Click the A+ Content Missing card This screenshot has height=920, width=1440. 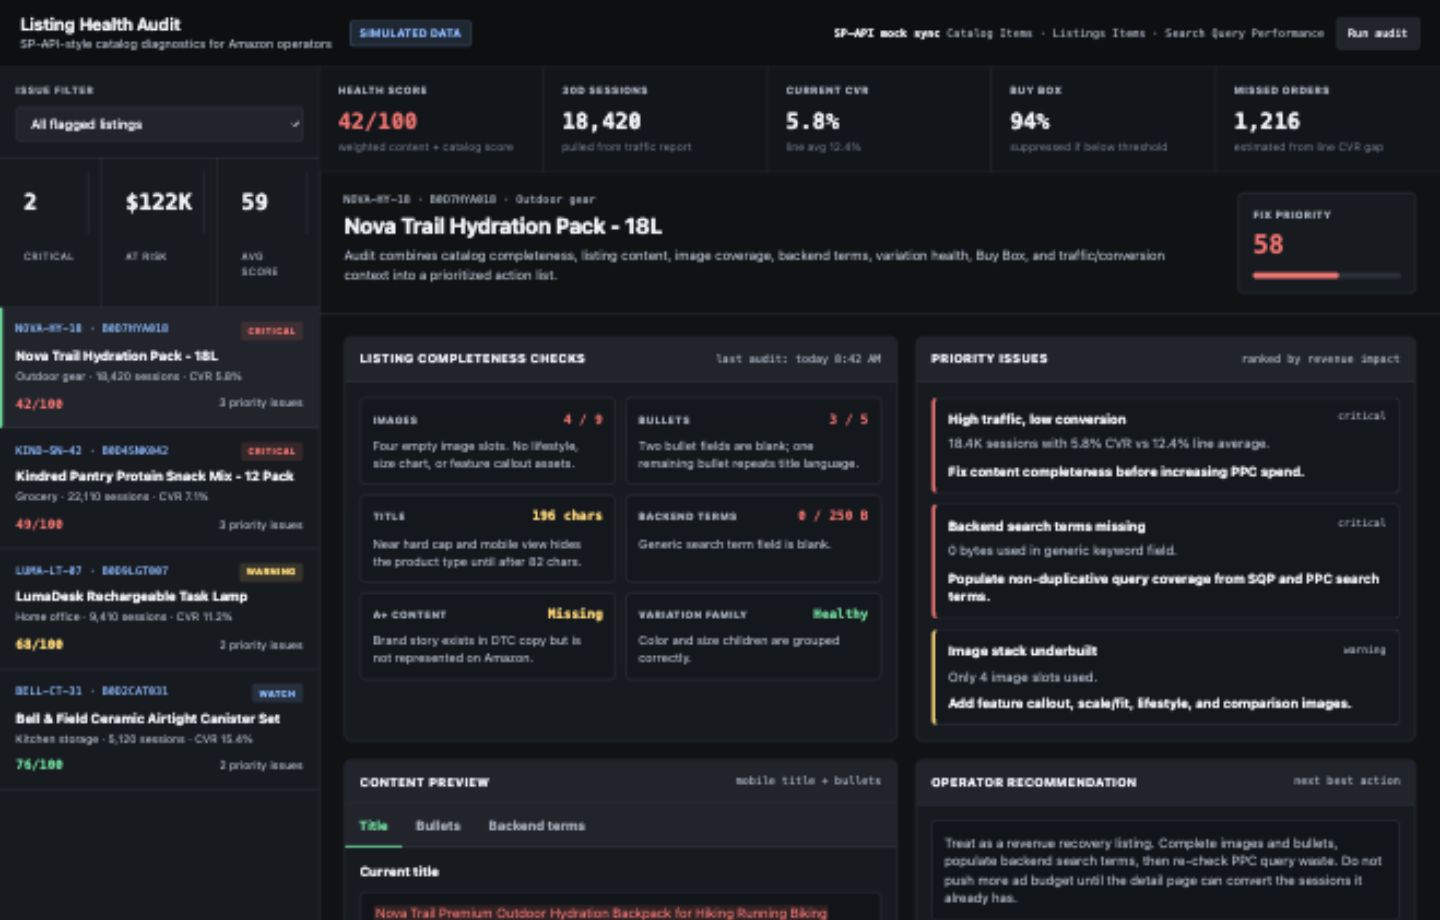487,636
